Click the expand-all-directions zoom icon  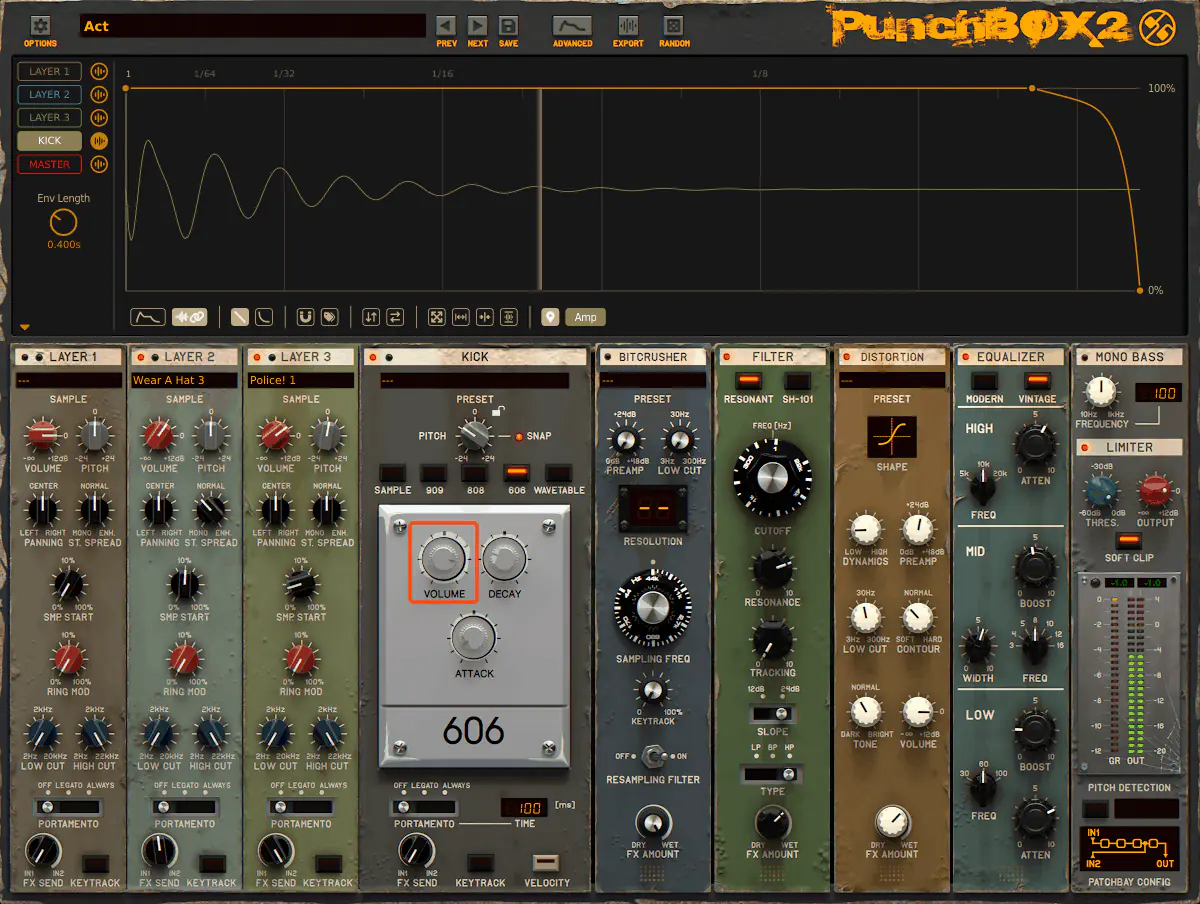click(437, 317)
